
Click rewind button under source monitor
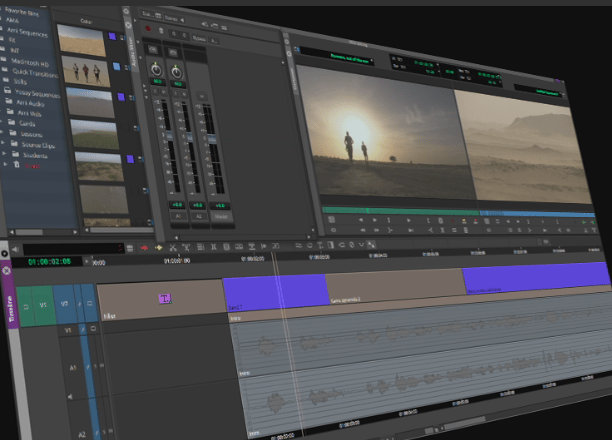pos(363,230)
